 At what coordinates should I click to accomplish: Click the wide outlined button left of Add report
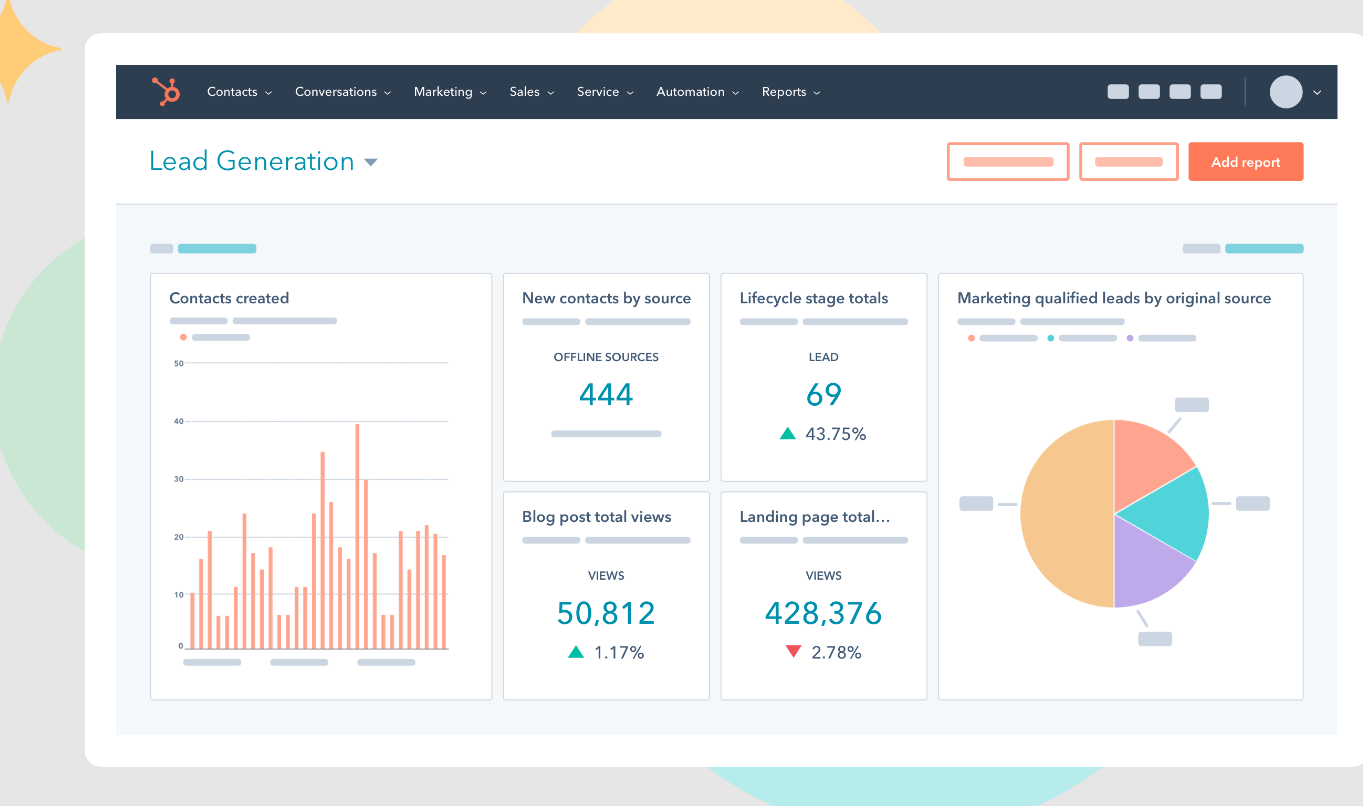tap(1008, 162)
